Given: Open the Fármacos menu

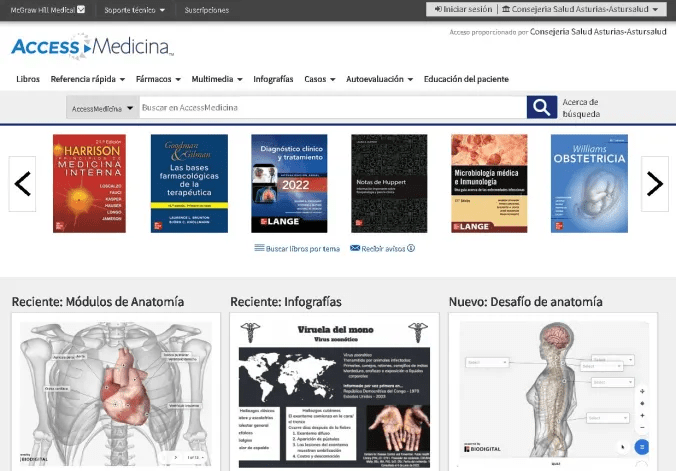Looking at the screenshot, I should (x=158, y=79).
